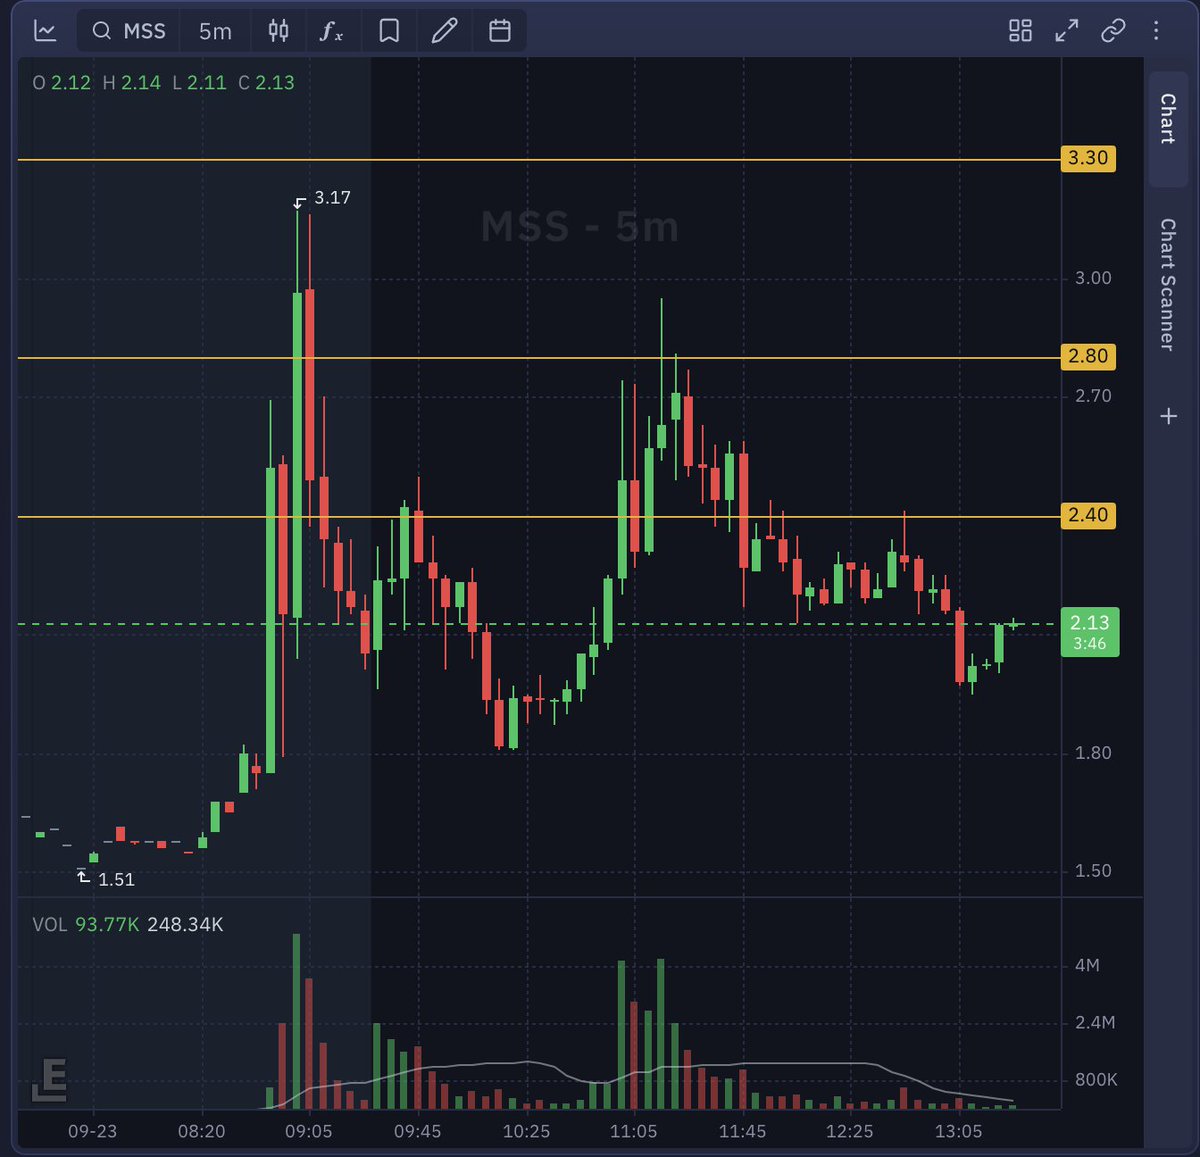Click the 3.17 high marker

tap(322, 199)
